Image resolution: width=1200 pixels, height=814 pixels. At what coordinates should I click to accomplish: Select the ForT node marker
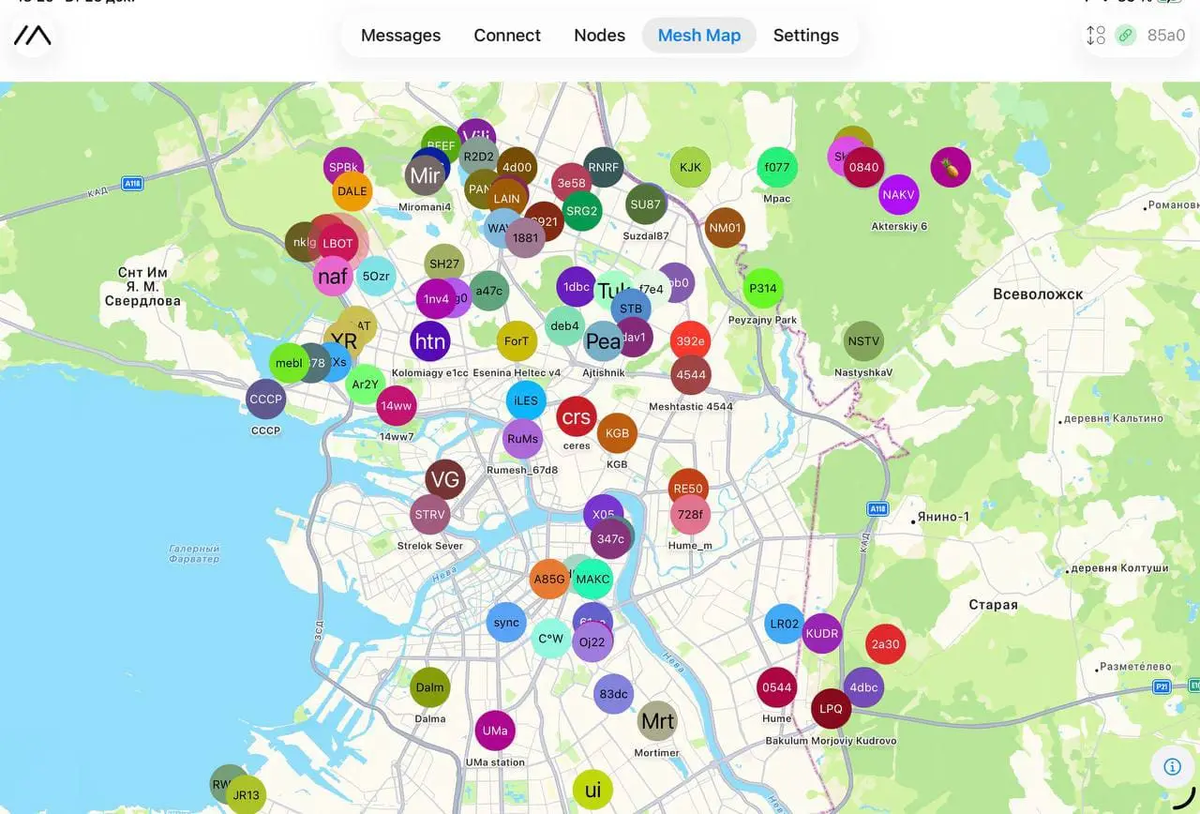[517, 341]
